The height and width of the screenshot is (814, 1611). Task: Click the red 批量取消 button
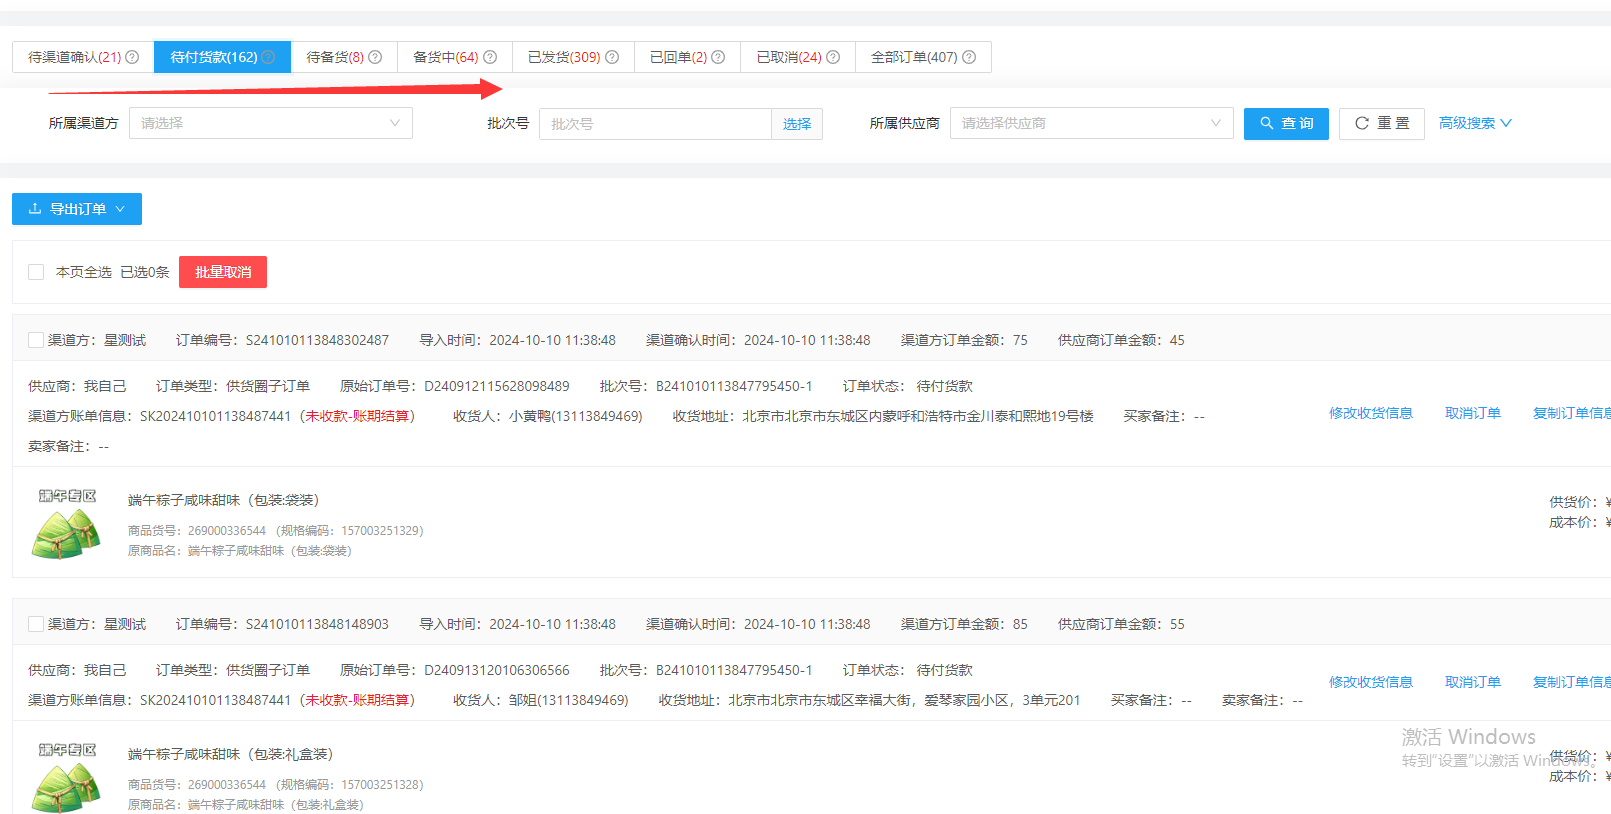pos(223,272)
